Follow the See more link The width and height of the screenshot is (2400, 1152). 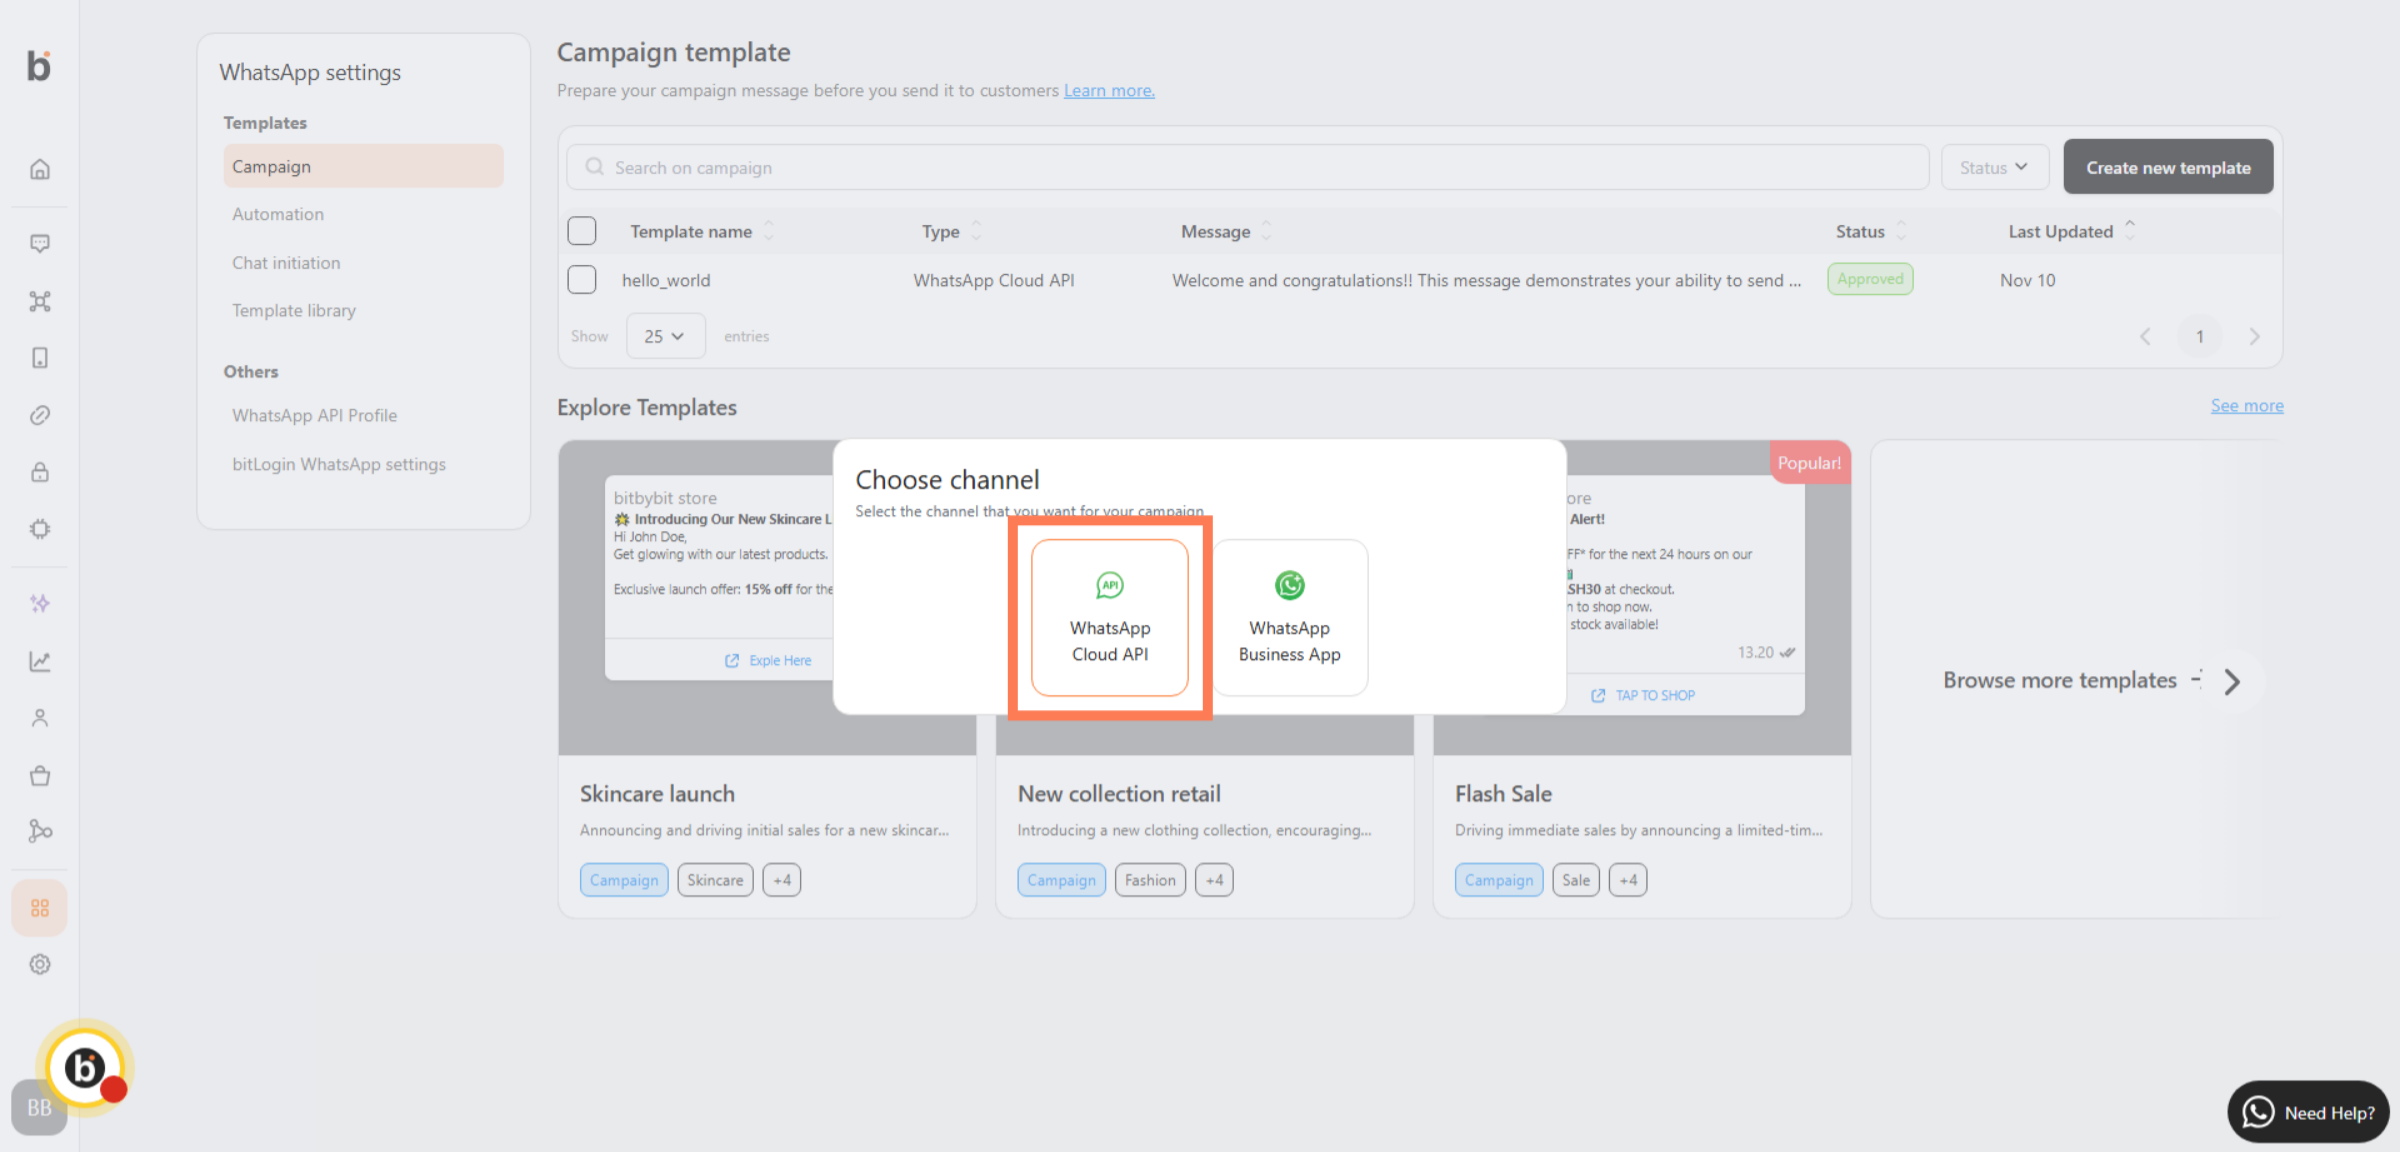click(x=2247, y=406)
